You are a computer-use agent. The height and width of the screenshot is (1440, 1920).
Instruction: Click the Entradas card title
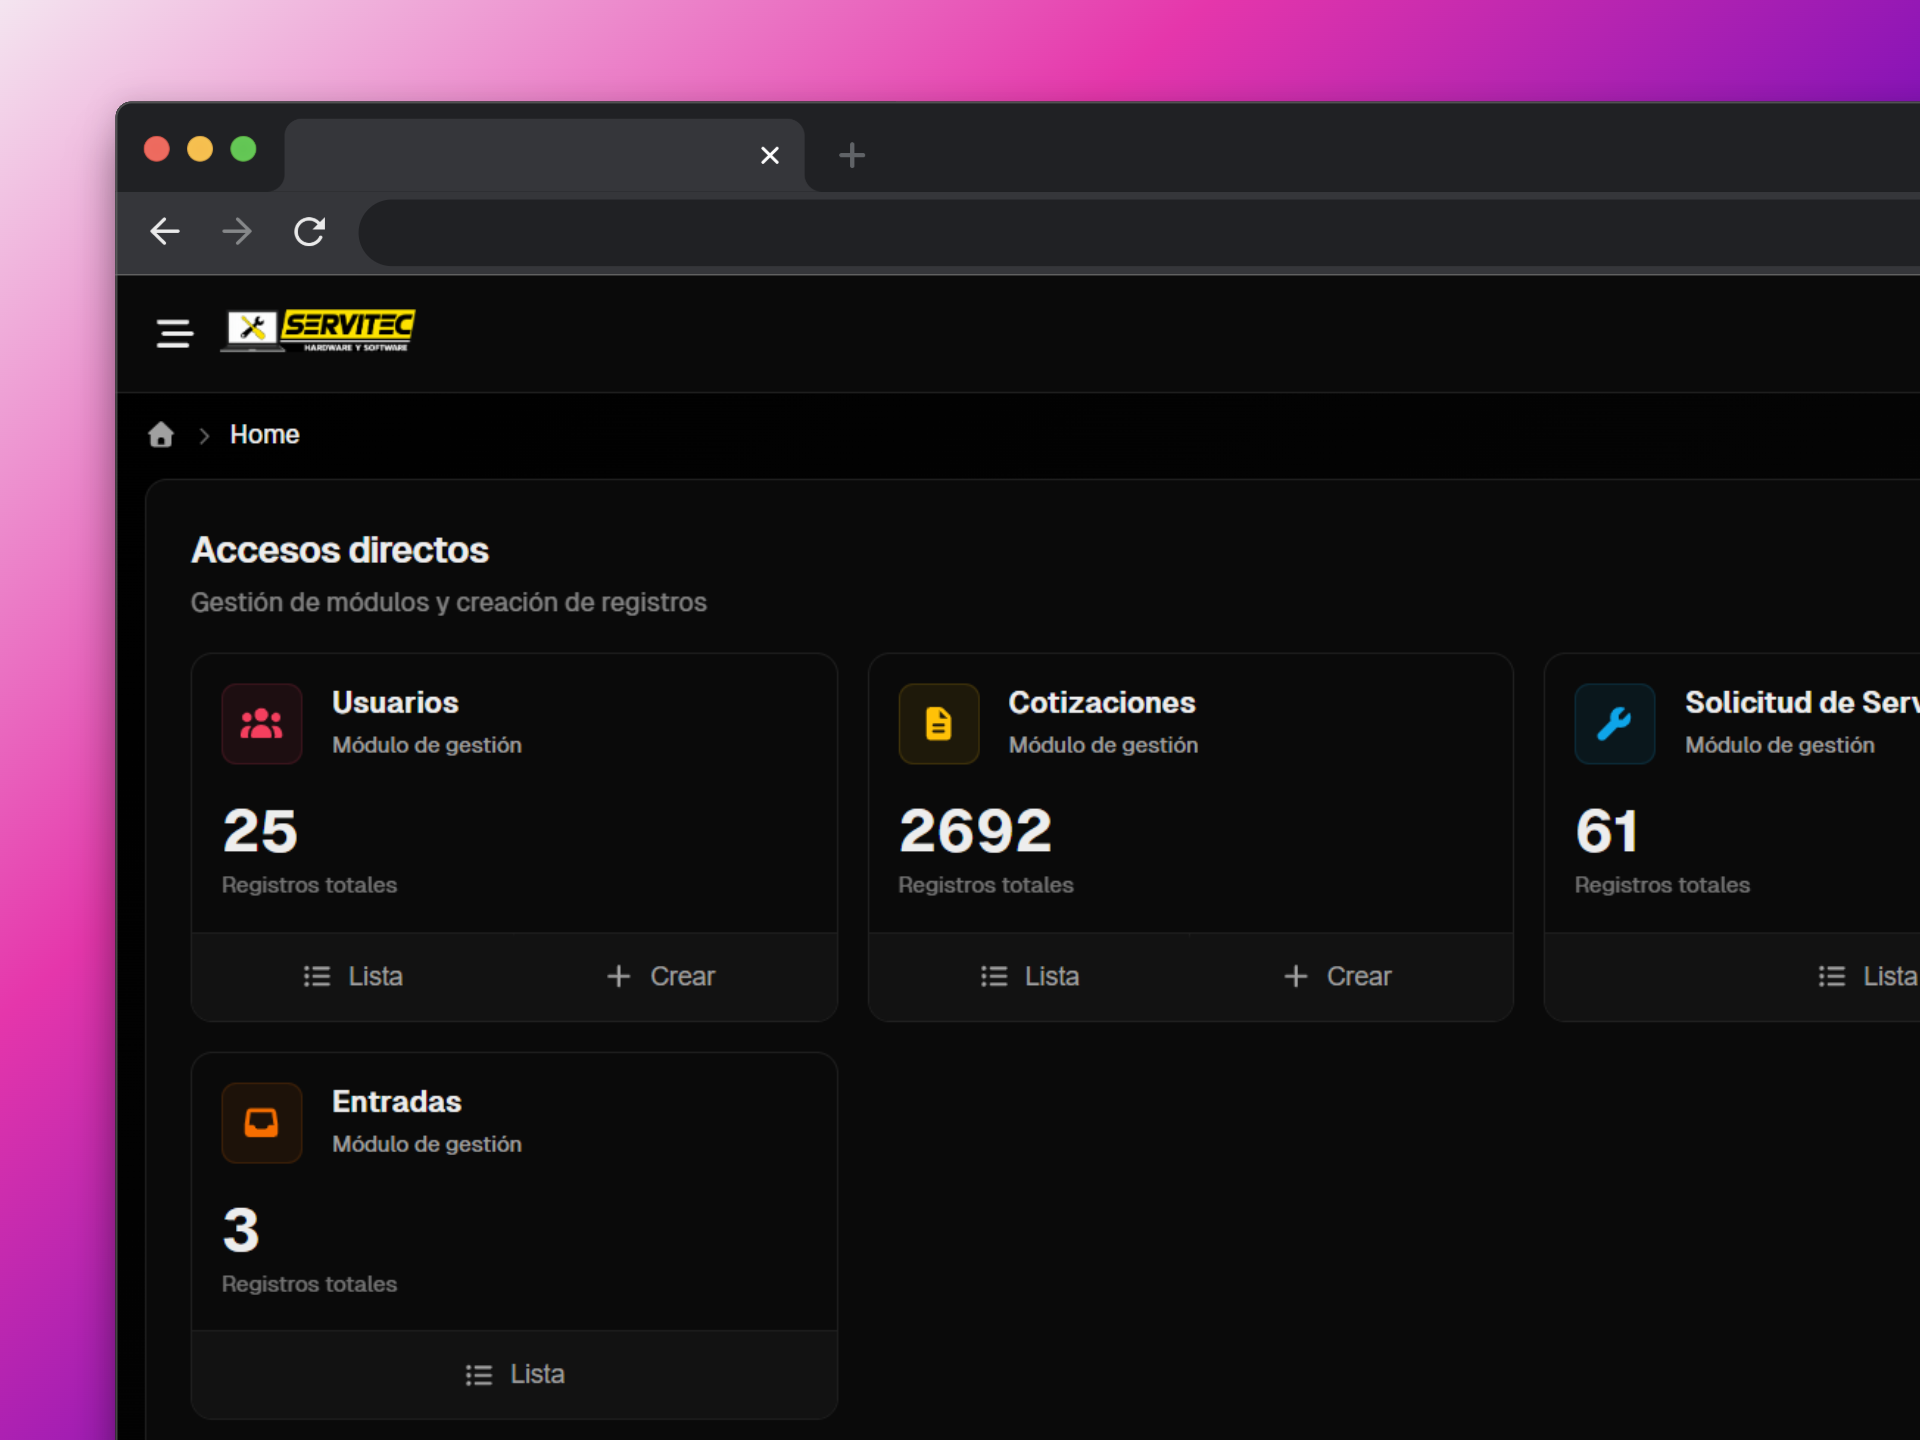tap(397, 1102)
